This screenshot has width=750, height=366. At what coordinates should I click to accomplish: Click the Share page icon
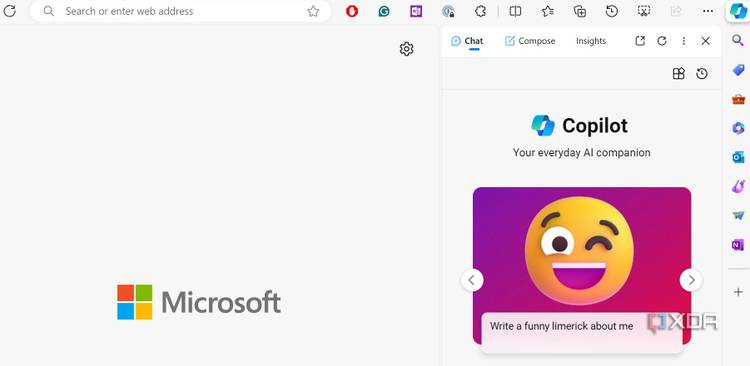(676, 11)
